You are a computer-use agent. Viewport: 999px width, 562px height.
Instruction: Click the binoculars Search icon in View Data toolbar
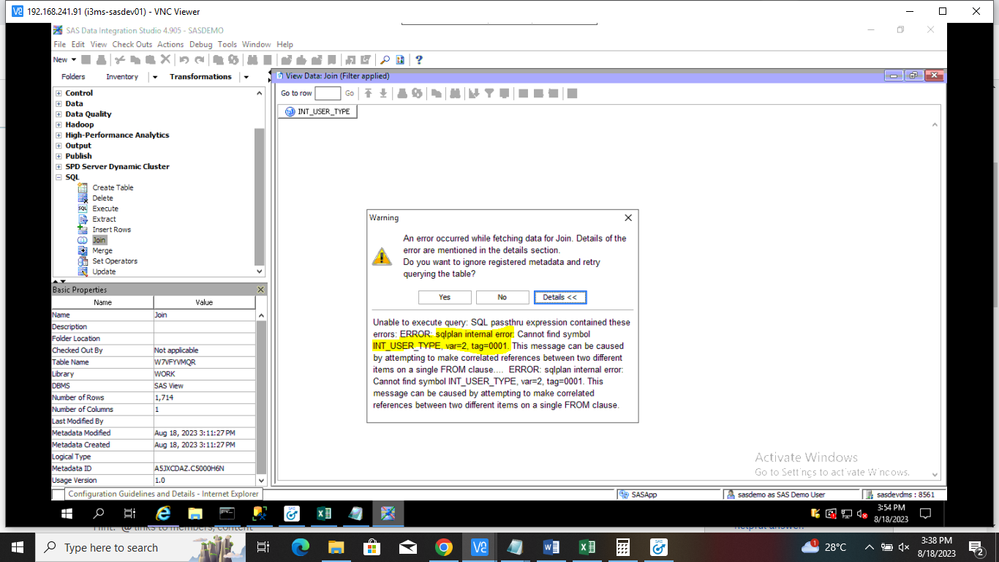455,94
